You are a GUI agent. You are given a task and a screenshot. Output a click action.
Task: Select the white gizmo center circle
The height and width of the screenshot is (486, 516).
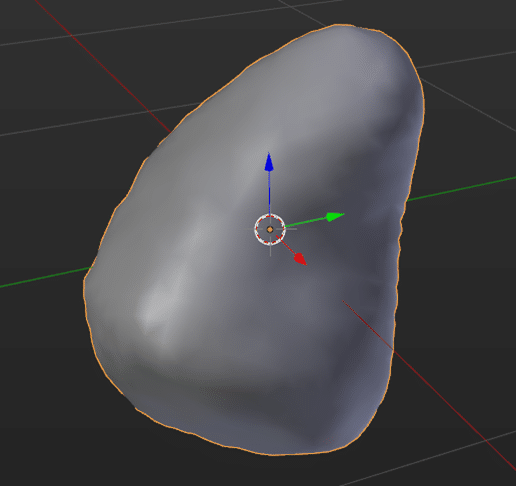tap(270, 229)
